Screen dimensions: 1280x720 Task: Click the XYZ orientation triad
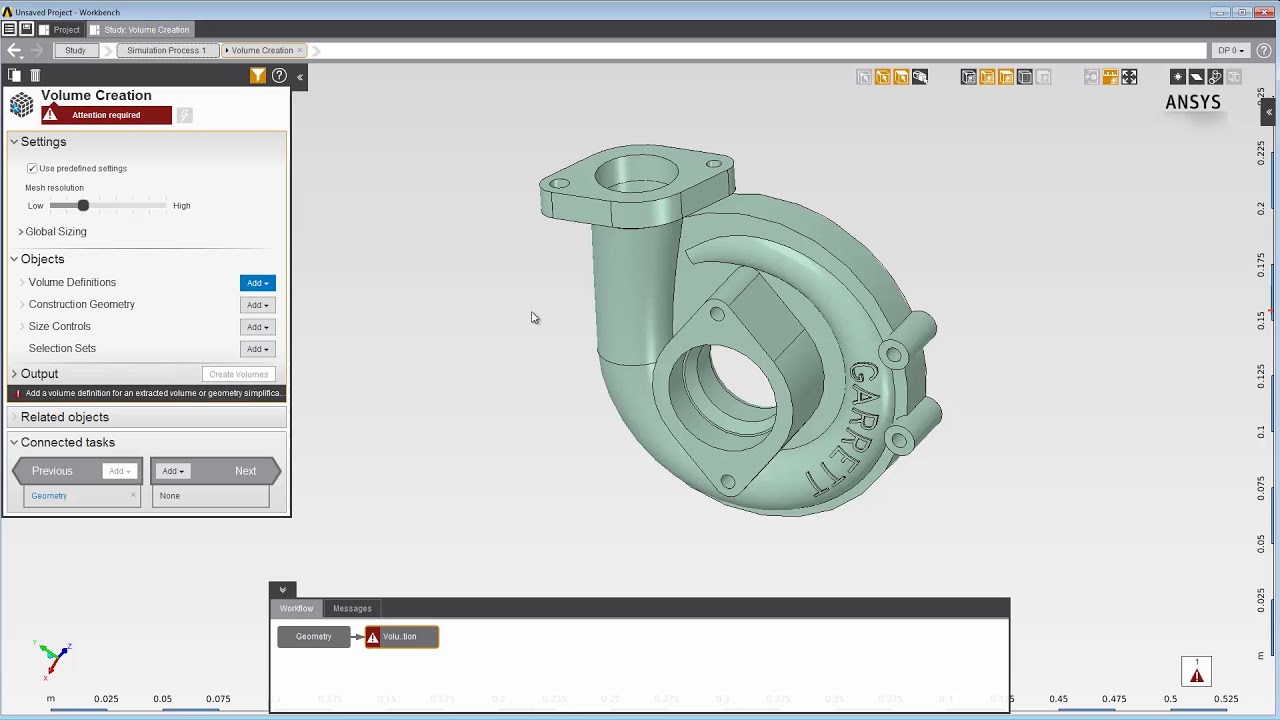(53, 660)
